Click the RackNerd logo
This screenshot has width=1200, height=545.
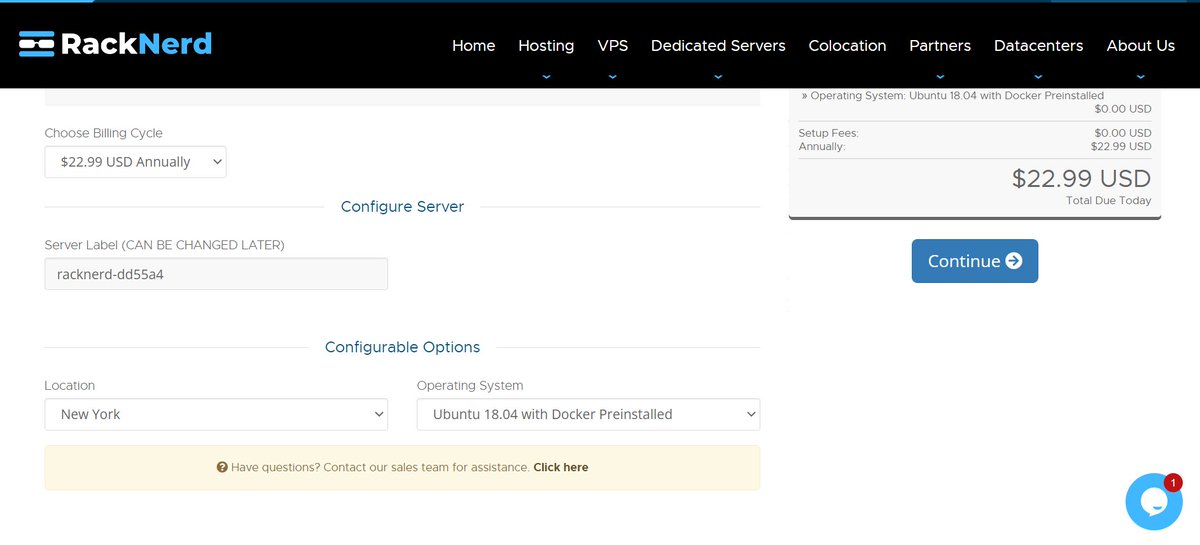[x=115, y=44]
